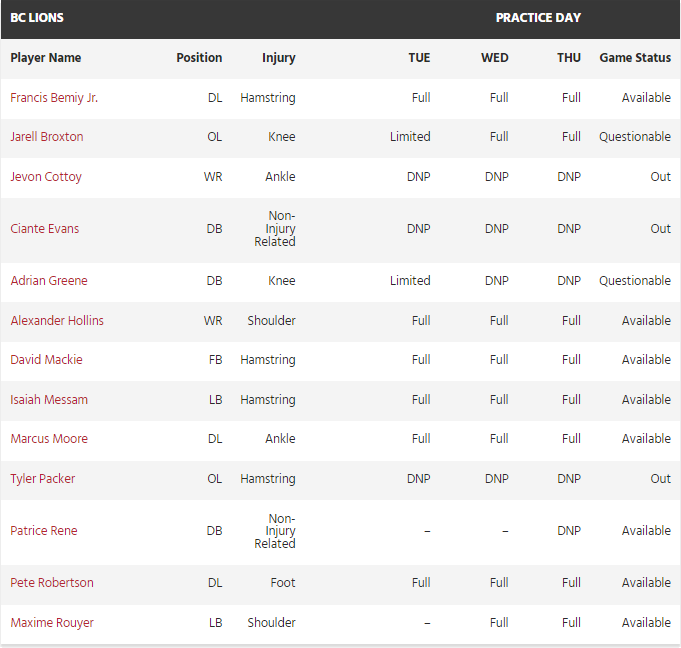Screen dimensions: 681x648
Task: Select Patrice Rene's Thursday DNP cell
Action: point(569,531)
